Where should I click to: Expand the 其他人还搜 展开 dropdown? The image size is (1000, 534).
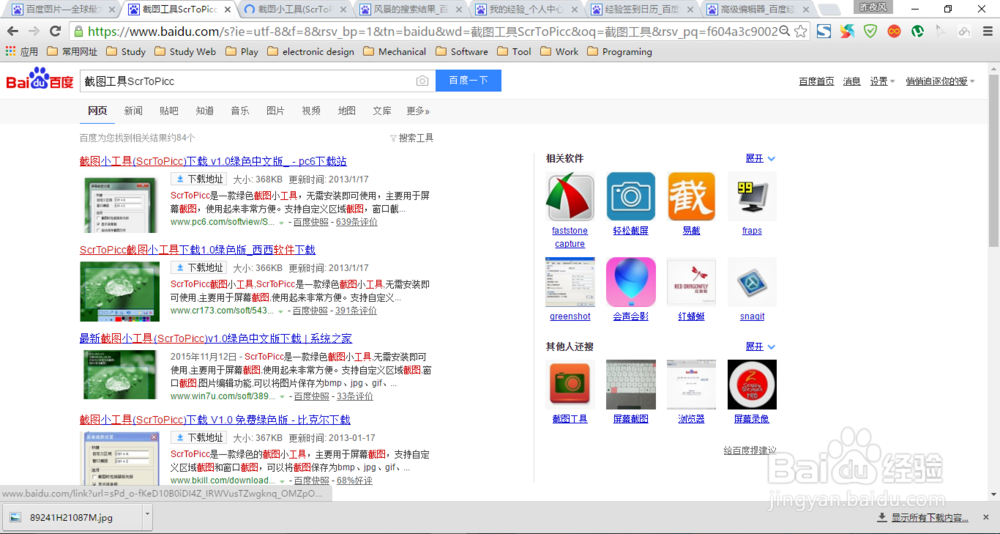(760, 346)
